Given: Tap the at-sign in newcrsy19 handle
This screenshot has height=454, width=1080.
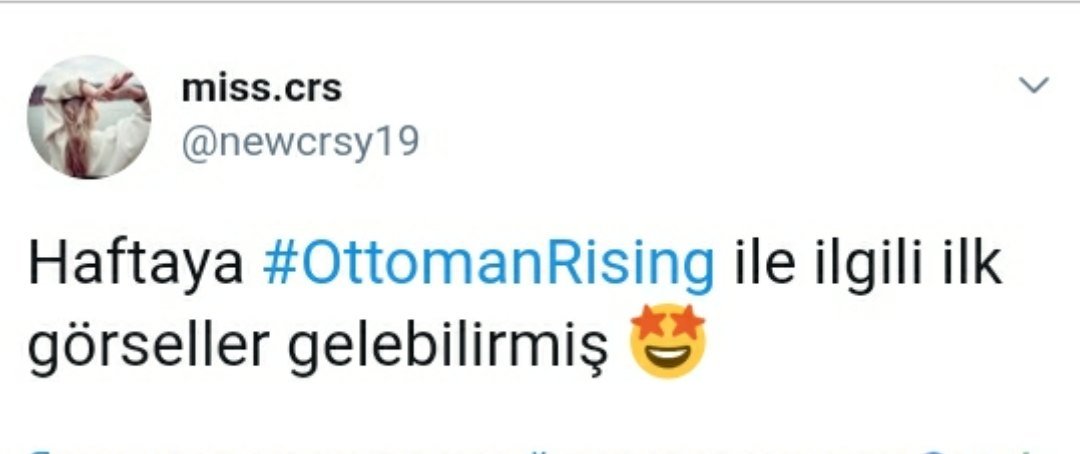Looking at the screenshot, I should [x=196, y=143].
